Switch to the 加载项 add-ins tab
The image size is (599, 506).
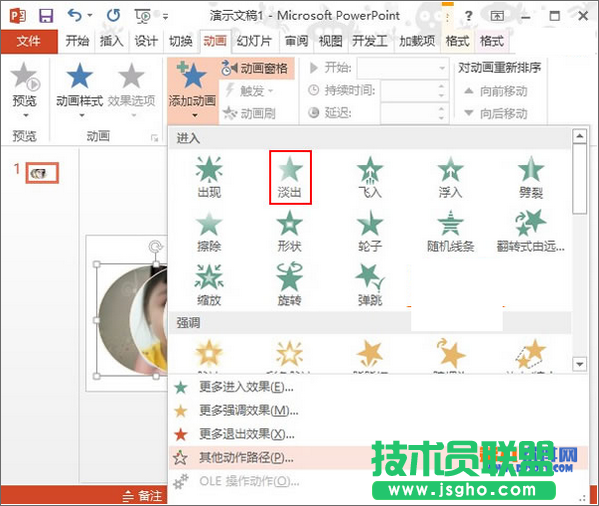tap(417, 41)
